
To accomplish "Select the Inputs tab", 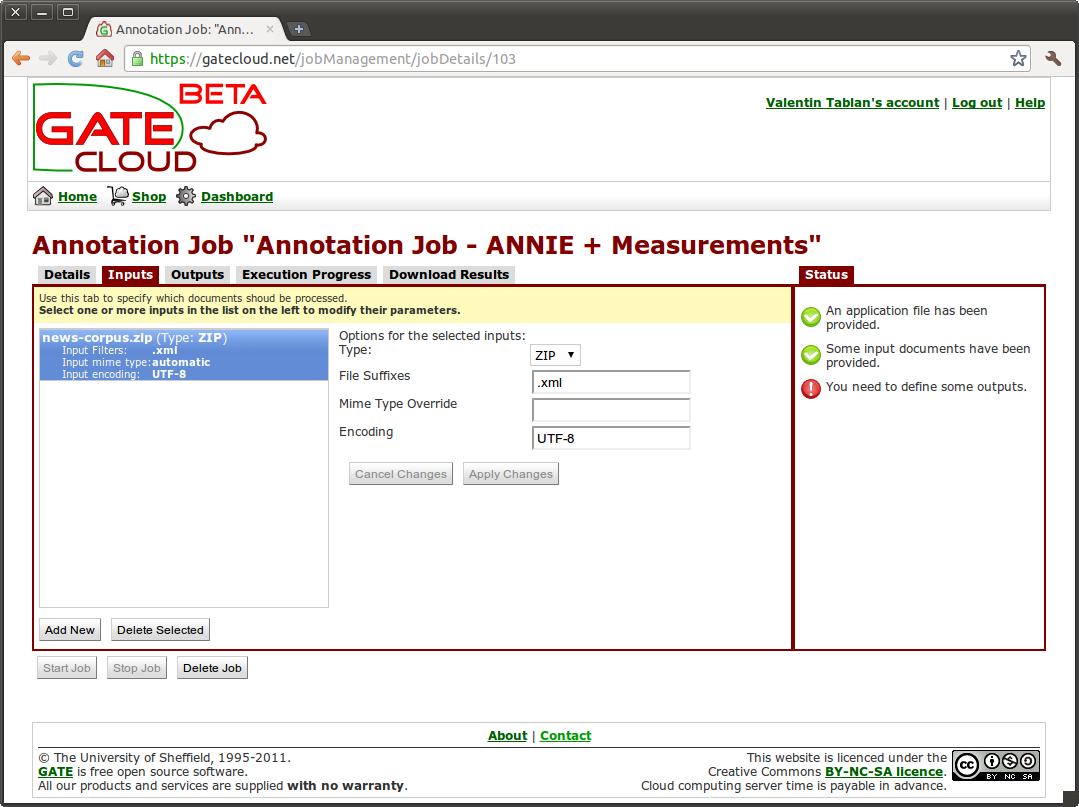I will coord(130,275).
